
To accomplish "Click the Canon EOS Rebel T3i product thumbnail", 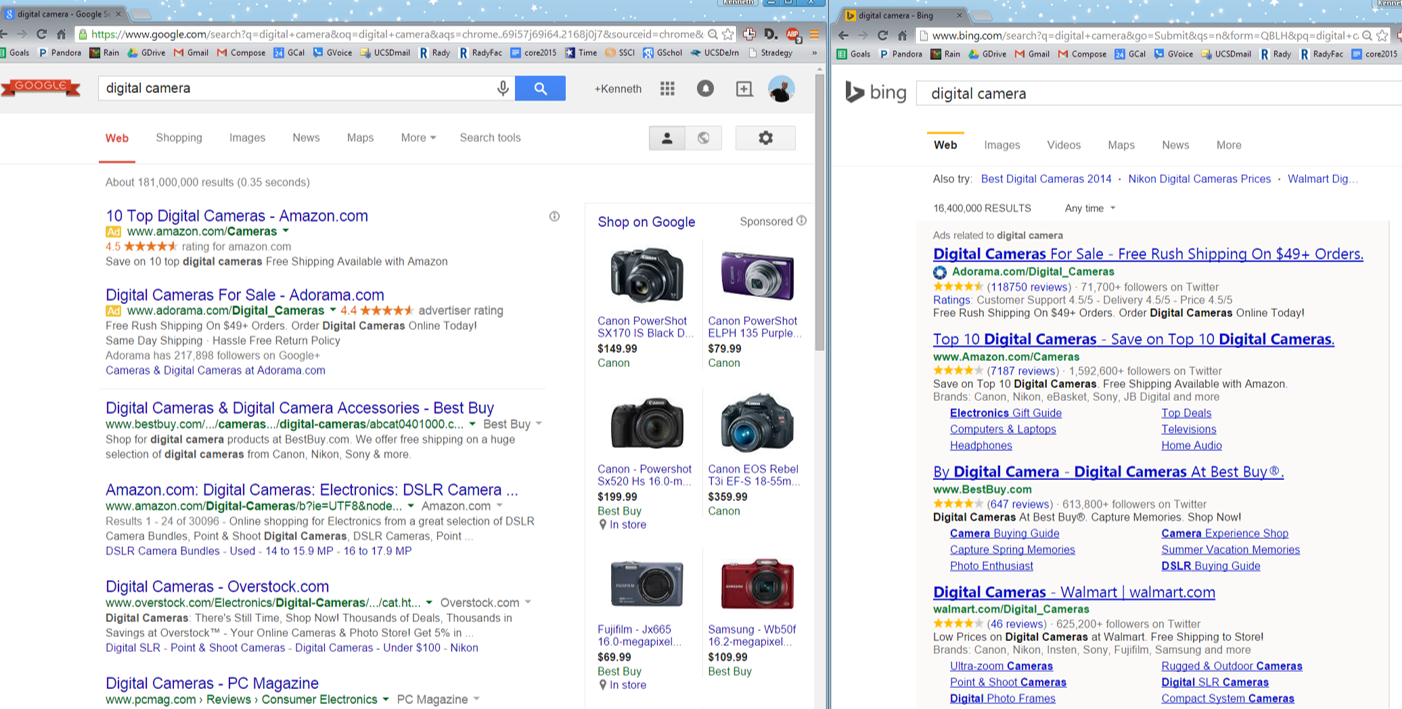I will coord(756,423).
